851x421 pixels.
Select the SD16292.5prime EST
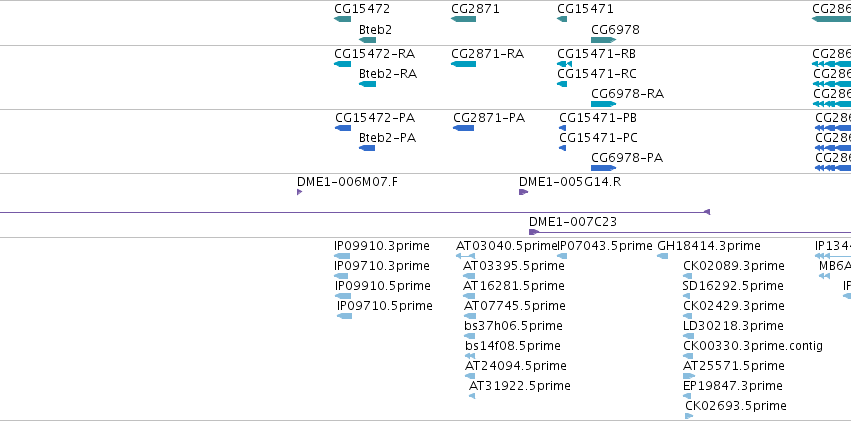coord(686,296)
